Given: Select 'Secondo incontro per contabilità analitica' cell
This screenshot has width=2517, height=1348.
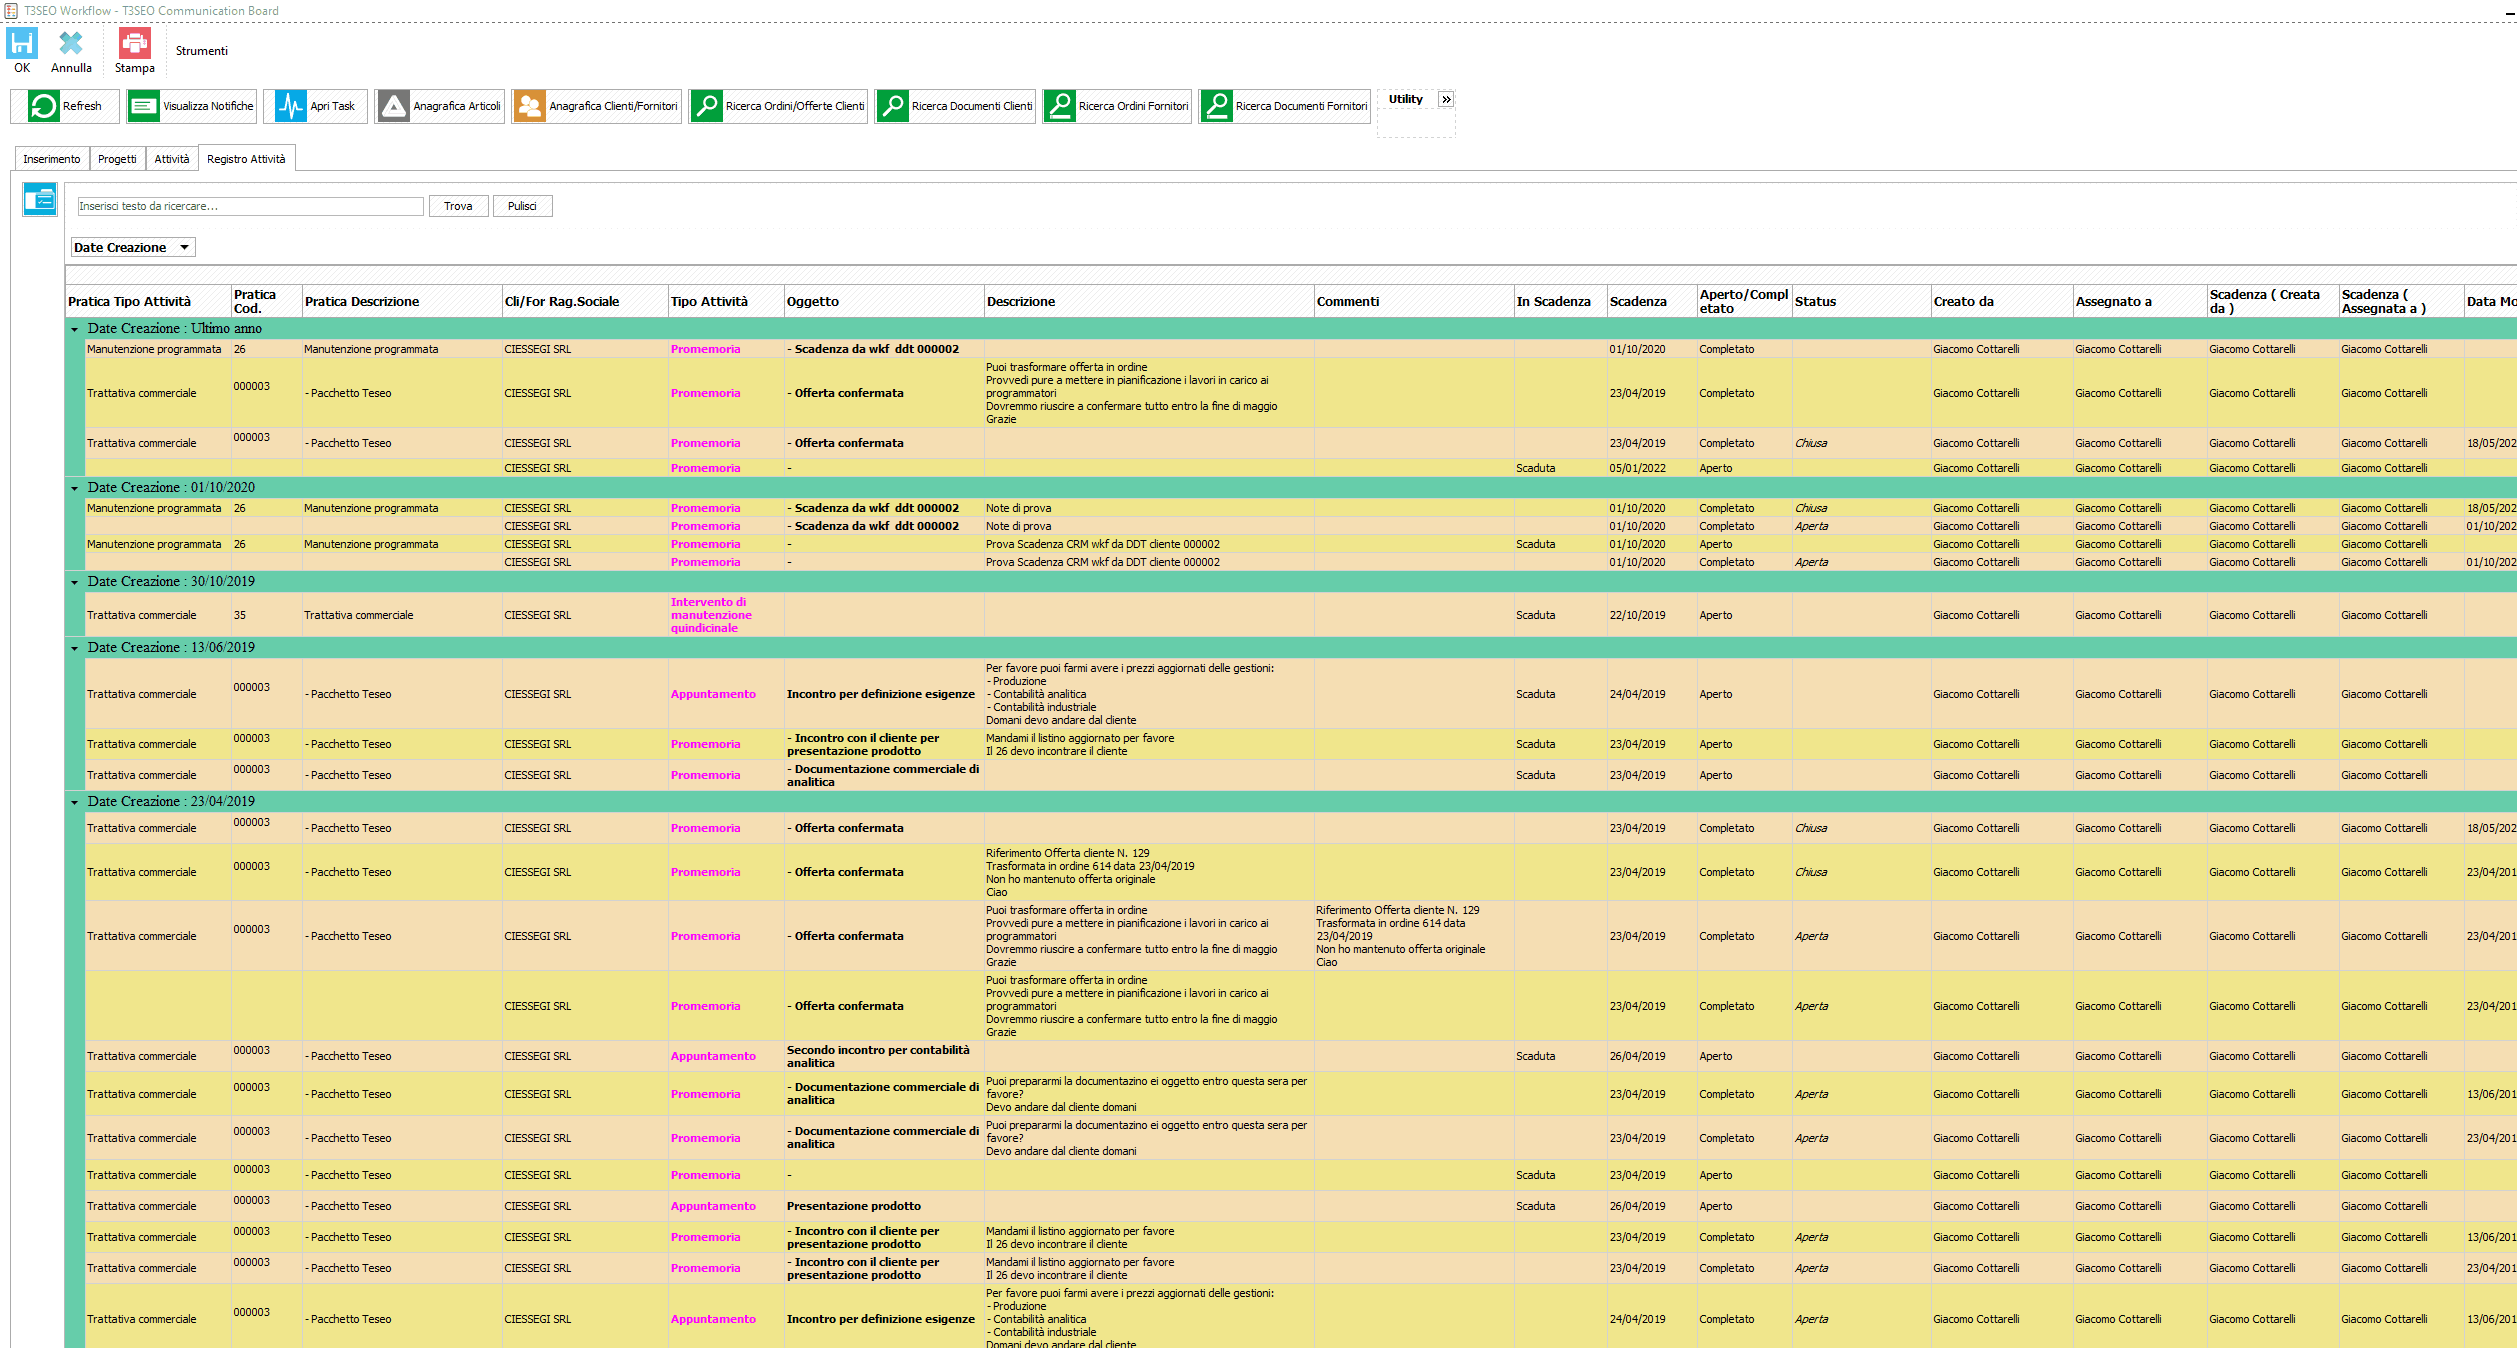Looking at the screenshot, I should coord(884,1056).
